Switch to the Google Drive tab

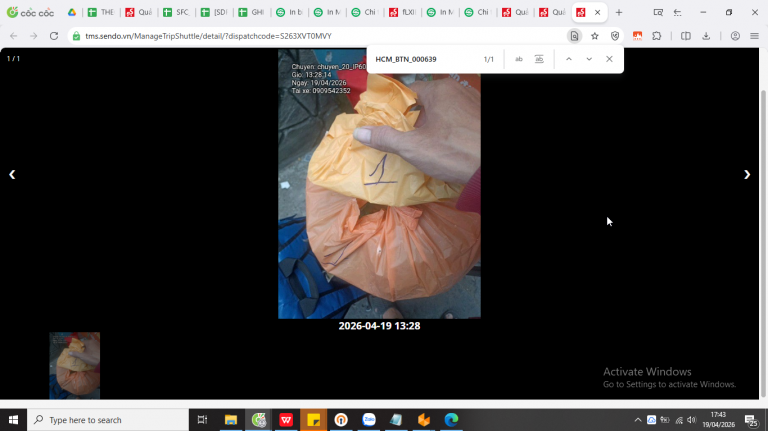(x=72, y=12)
